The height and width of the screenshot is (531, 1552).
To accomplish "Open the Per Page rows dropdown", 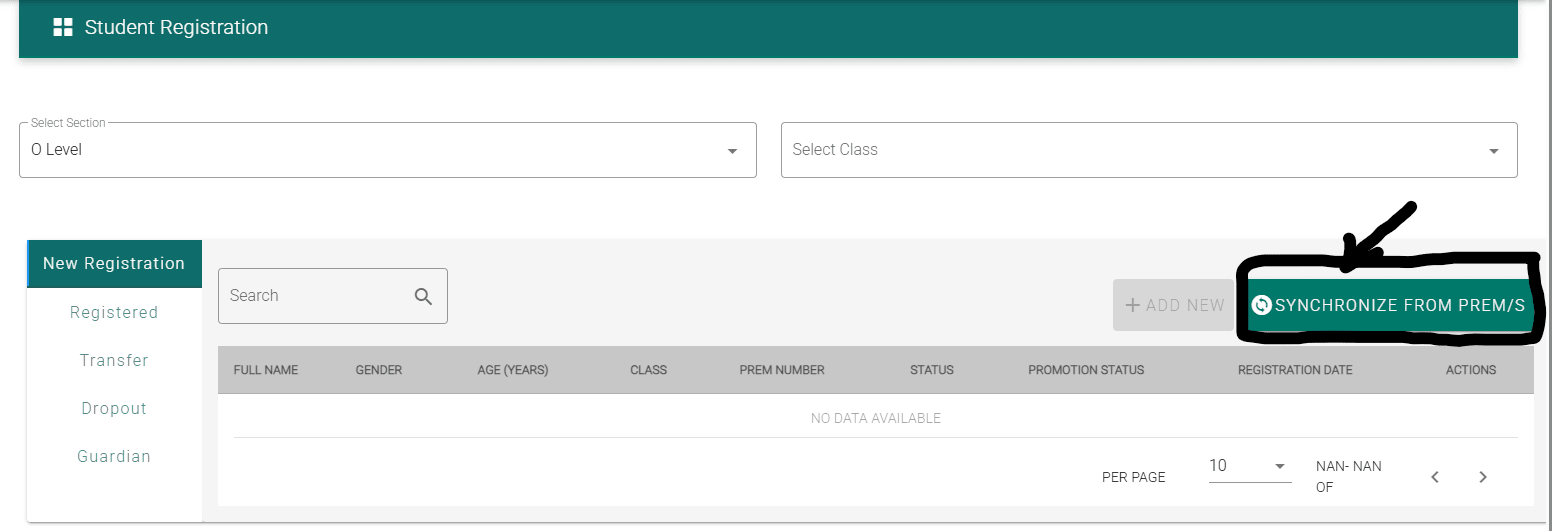I will (x=1279, y=467).
